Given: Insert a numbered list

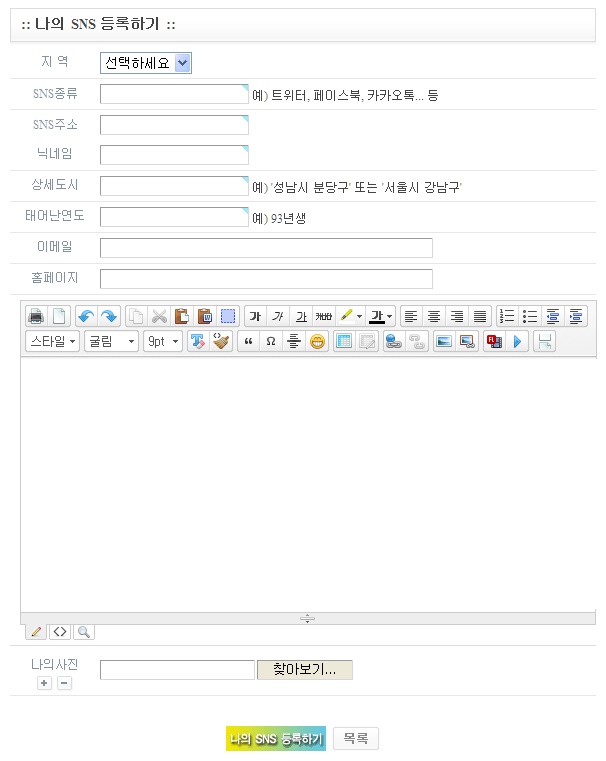Looking at the screenshot, I should click(507, 316).
